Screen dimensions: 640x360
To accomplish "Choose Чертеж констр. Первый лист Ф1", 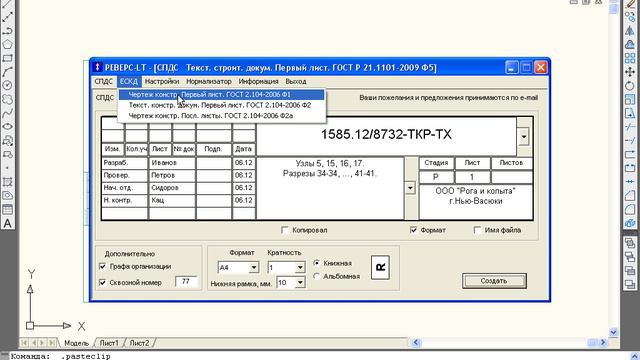I will pyautogui.click(x=222, y=95).
